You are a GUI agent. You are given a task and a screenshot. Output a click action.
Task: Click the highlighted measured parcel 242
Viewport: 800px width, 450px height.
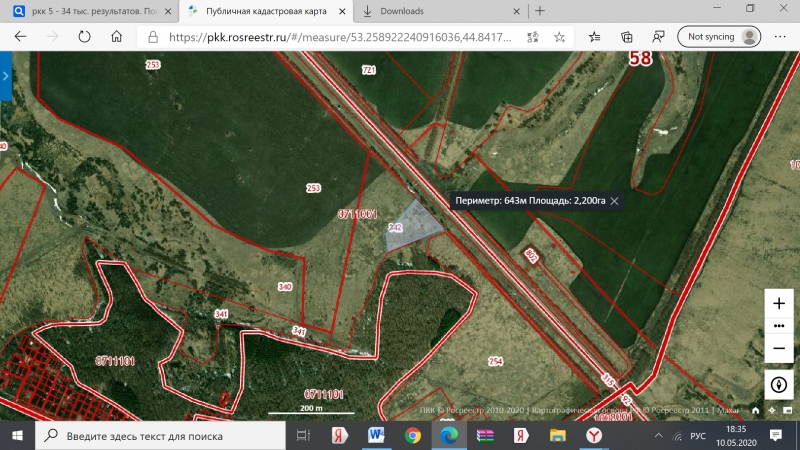[408, 226]
